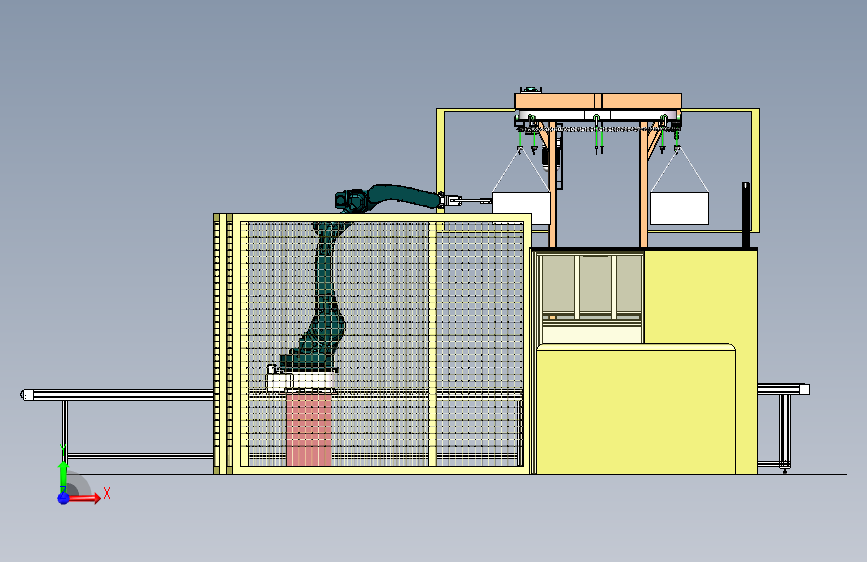Select the large yellow cabinet front panel
867x562 pixels.
coord(636,409)
